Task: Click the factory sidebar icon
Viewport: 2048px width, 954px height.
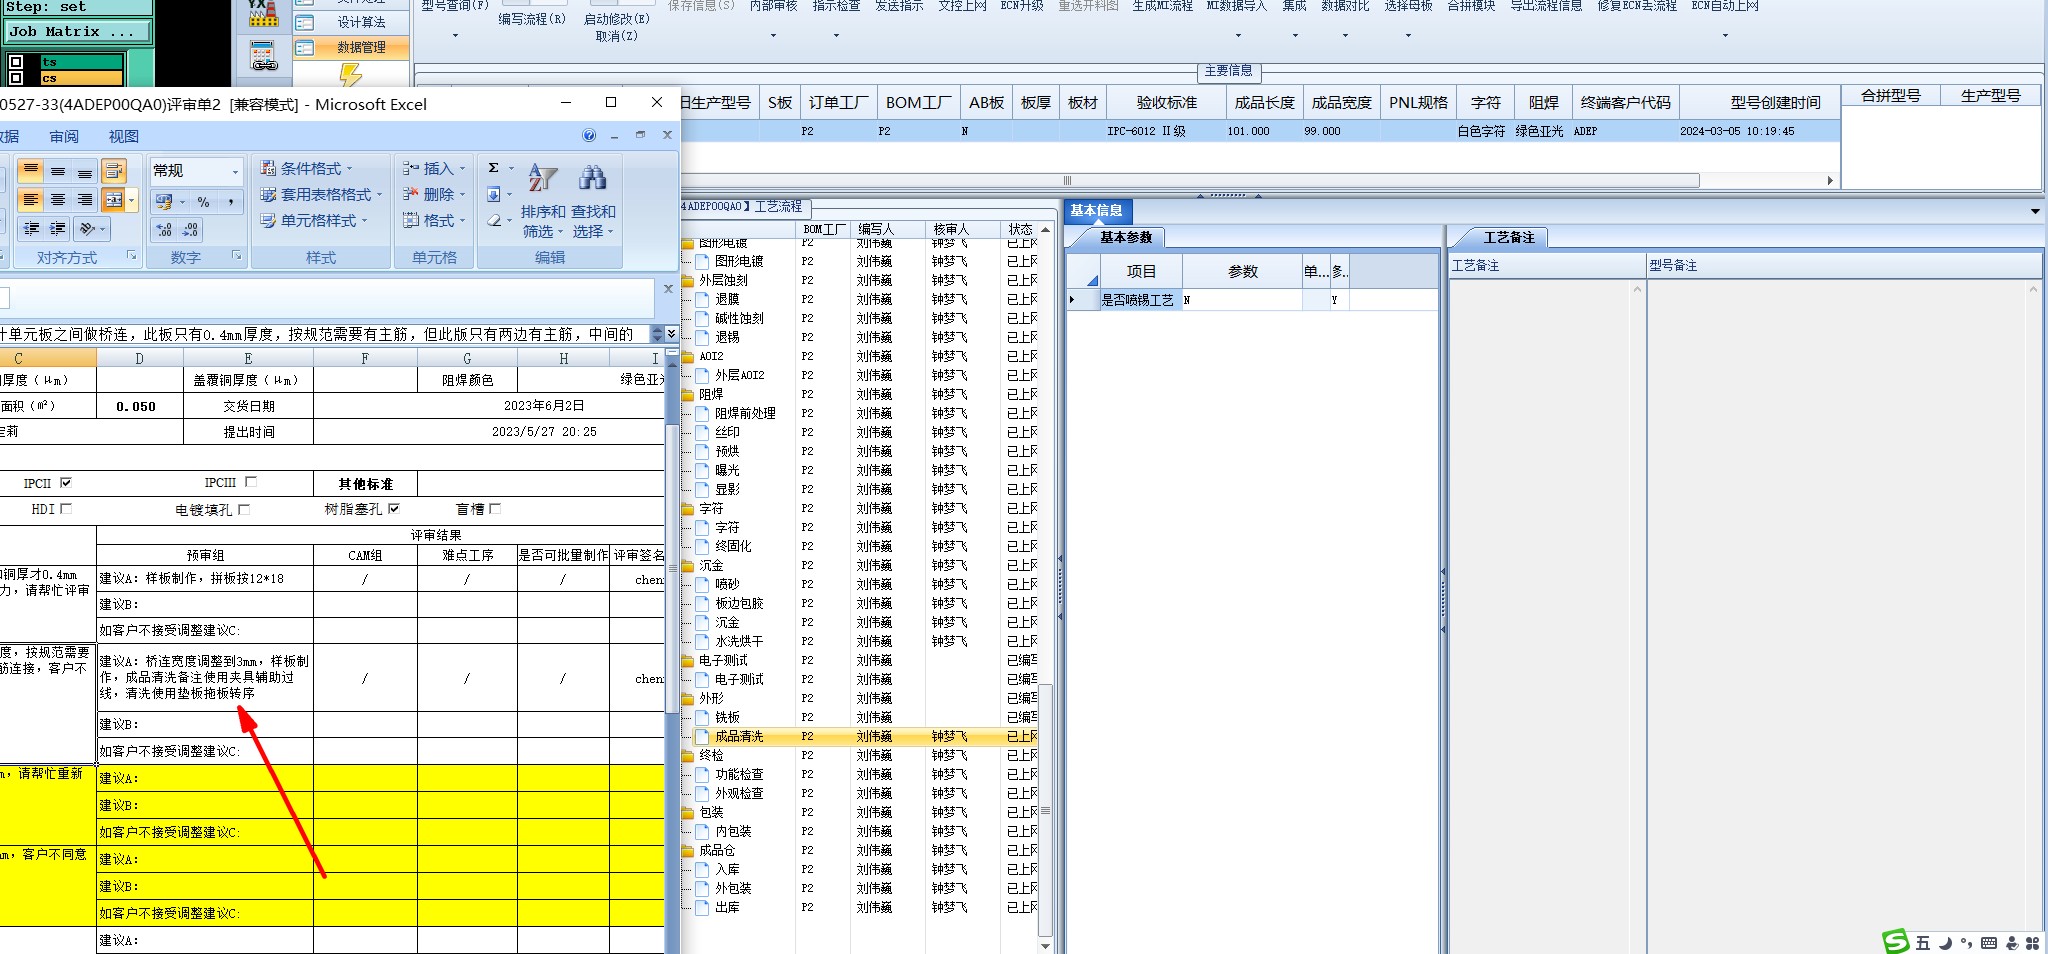Action: tap(263, 13)
